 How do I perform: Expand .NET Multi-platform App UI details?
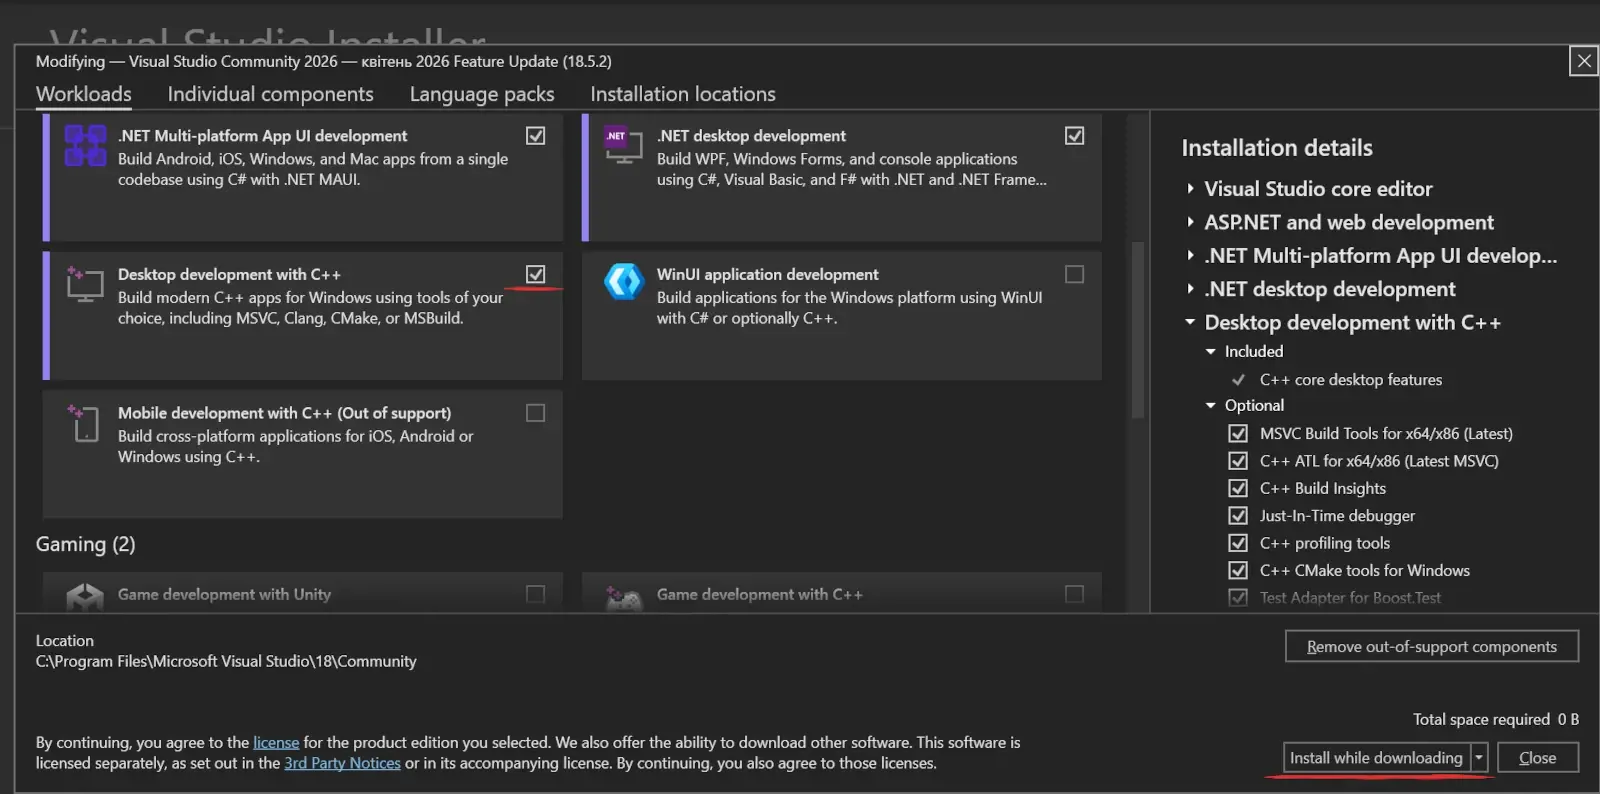point(1190,255)
